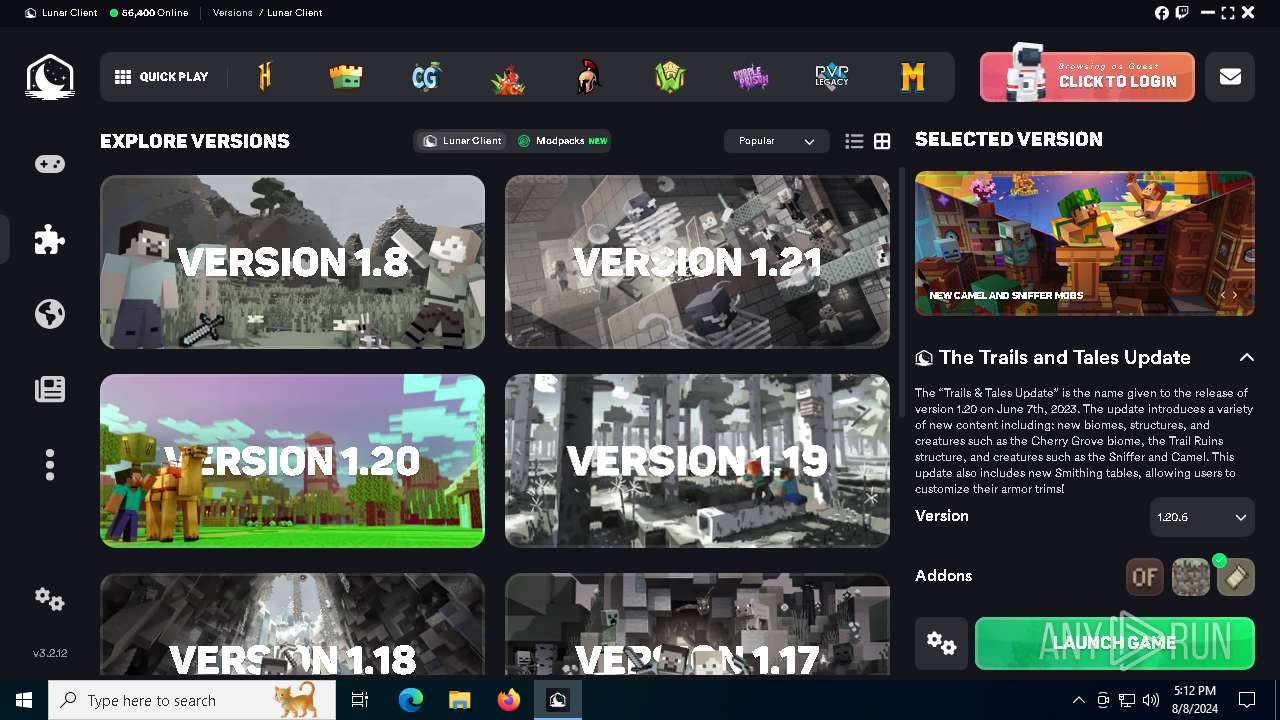Open Windows Start menu

24,700
